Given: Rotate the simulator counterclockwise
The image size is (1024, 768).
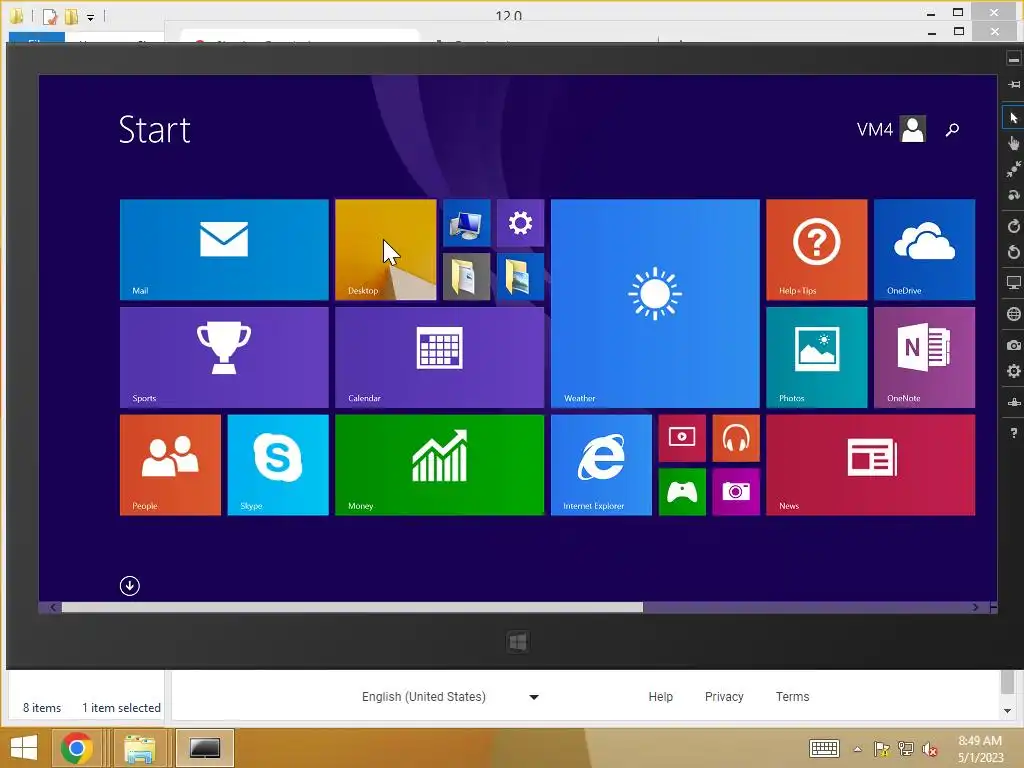Looking at the screenshot, I should pos(1014,252).
